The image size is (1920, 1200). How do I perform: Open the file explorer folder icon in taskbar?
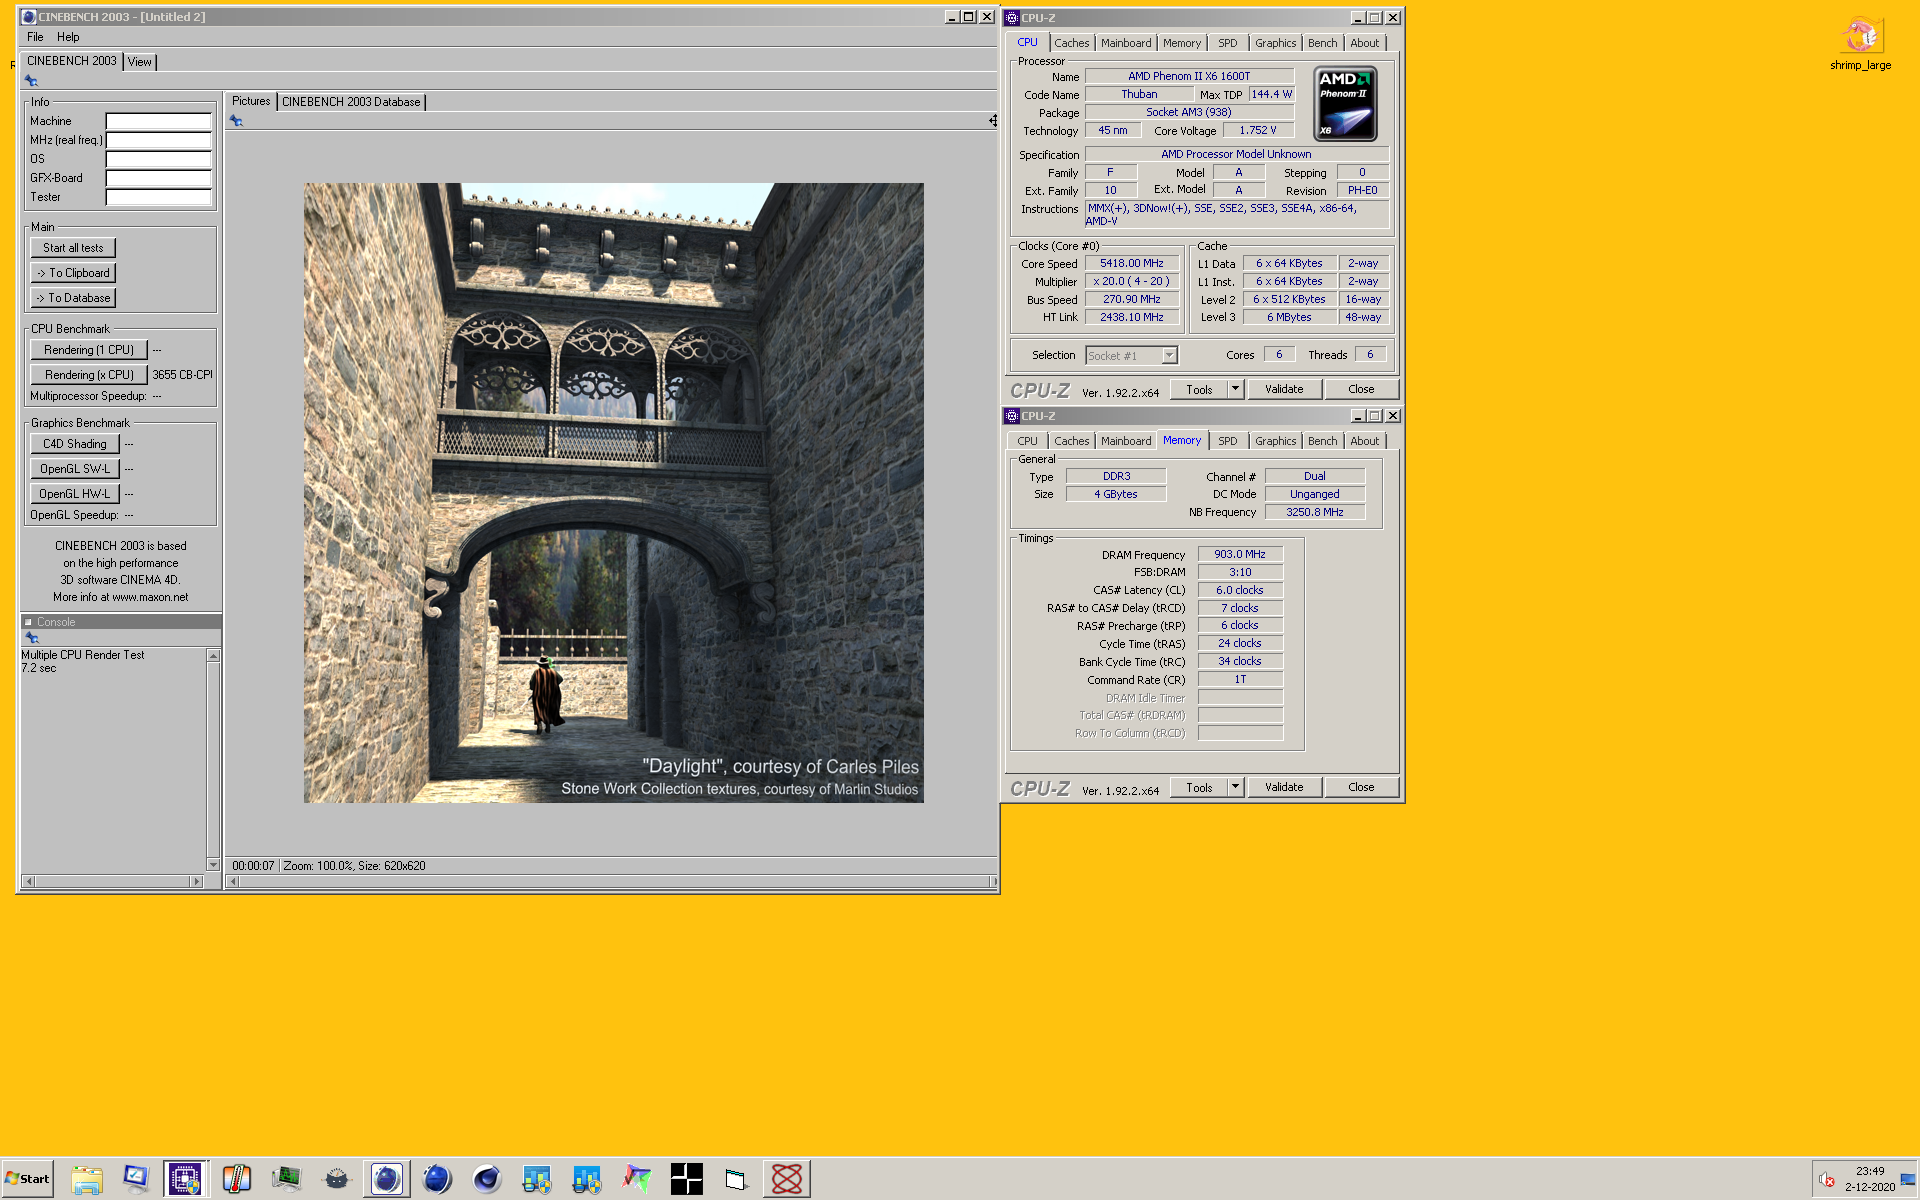(x=87, y=1180)
